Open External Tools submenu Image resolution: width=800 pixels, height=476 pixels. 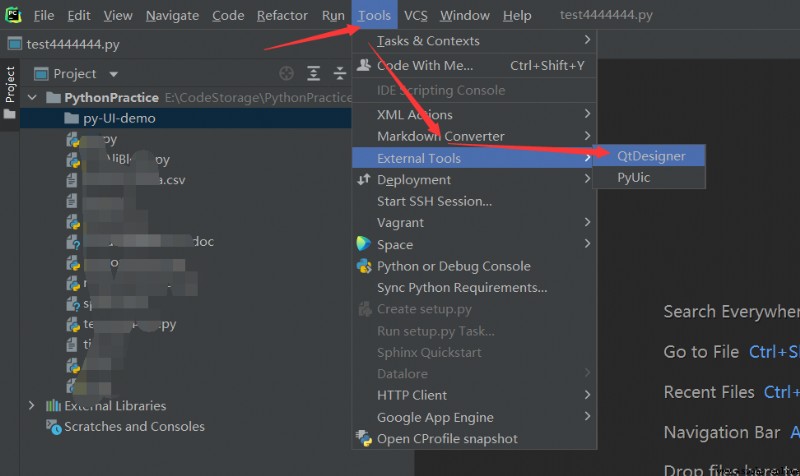[x=474, y=158]
